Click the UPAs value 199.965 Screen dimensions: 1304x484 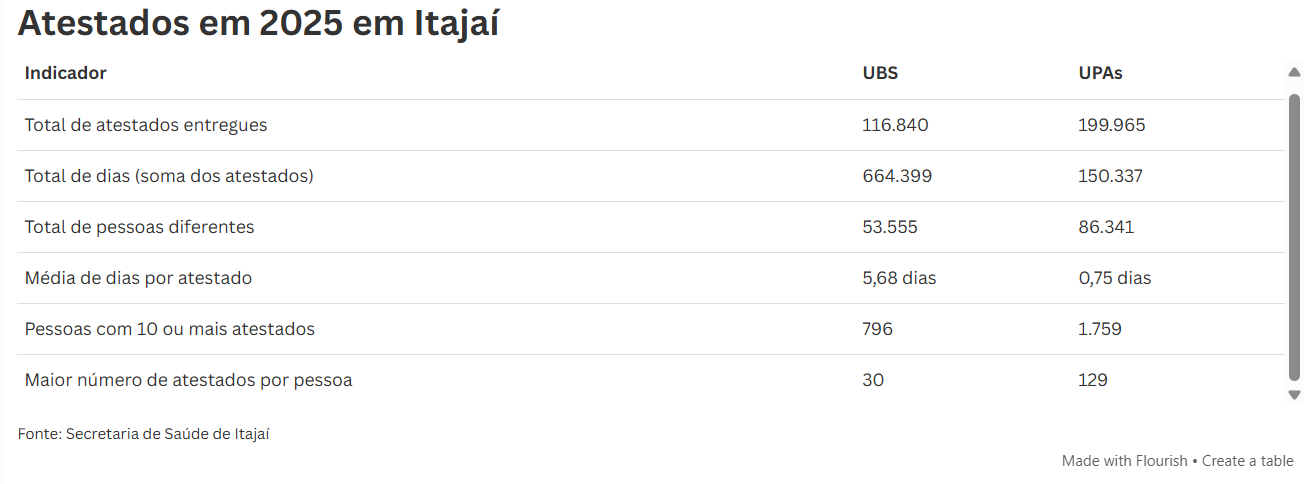(x=1112, y=125)
